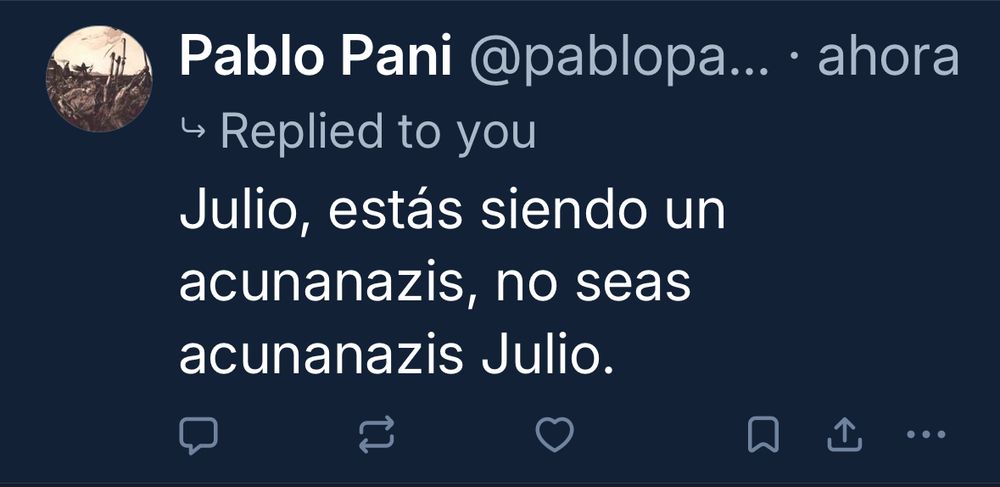Open the tweet via 'Julio, estás siendo un'
Image resolution: width=1000 pixels, height=487 pixels.
click(x=452, y=210)
